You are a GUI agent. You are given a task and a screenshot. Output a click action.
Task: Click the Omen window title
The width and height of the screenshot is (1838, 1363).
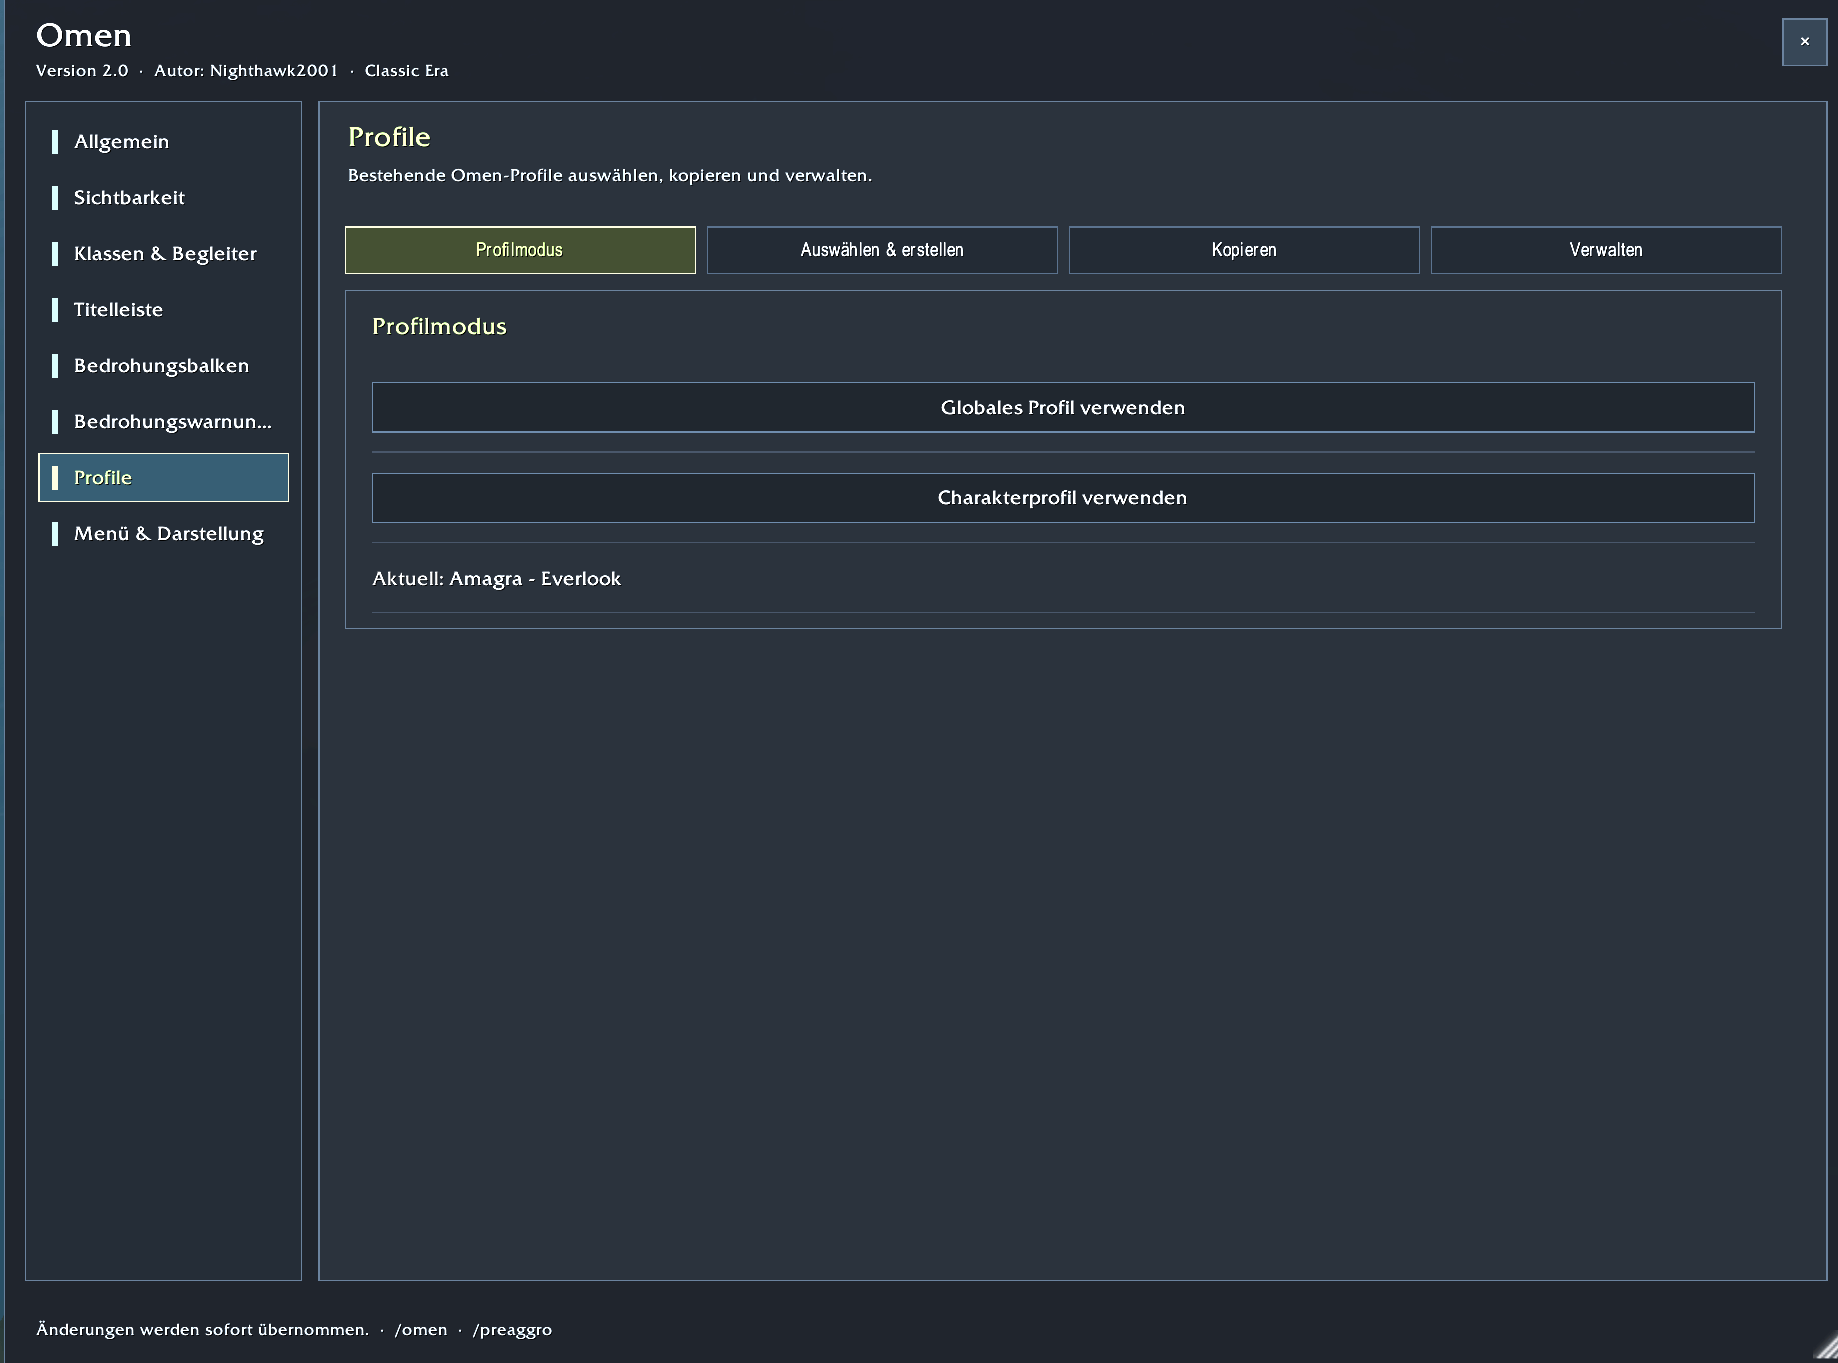click(84, 35)
